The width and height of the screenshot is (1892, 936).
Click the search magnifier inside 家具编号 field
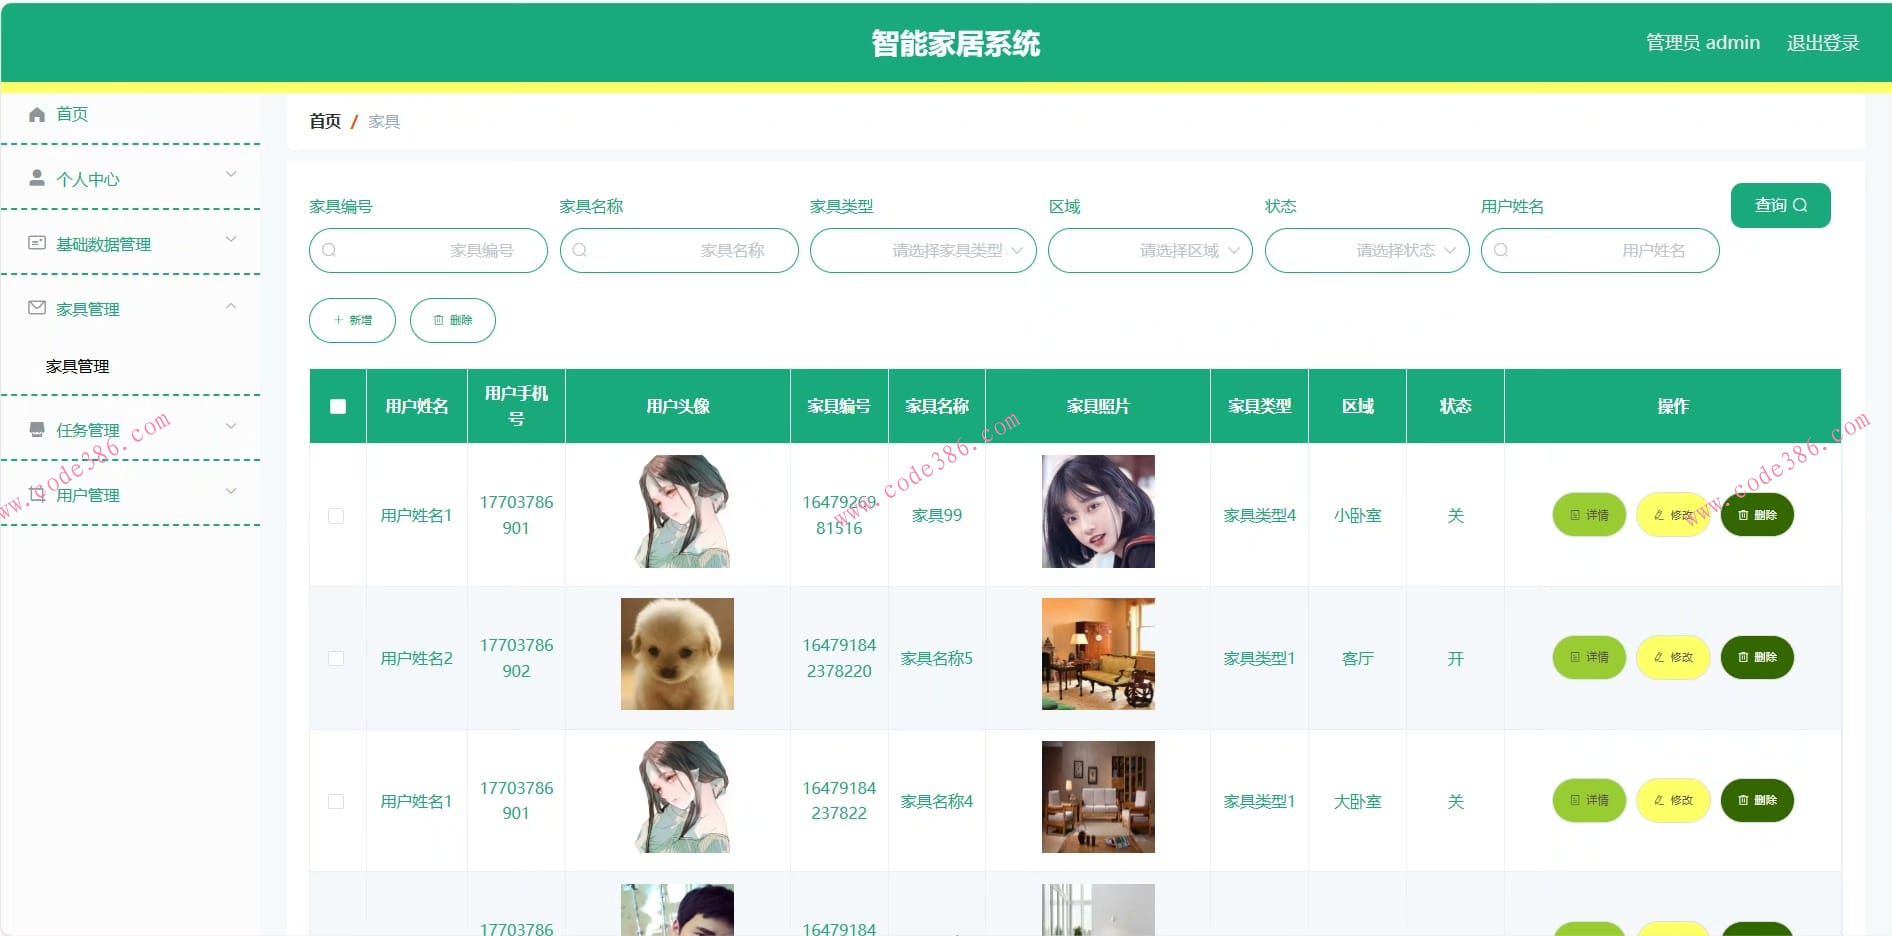pyautogui.click(x=329, y=250)
